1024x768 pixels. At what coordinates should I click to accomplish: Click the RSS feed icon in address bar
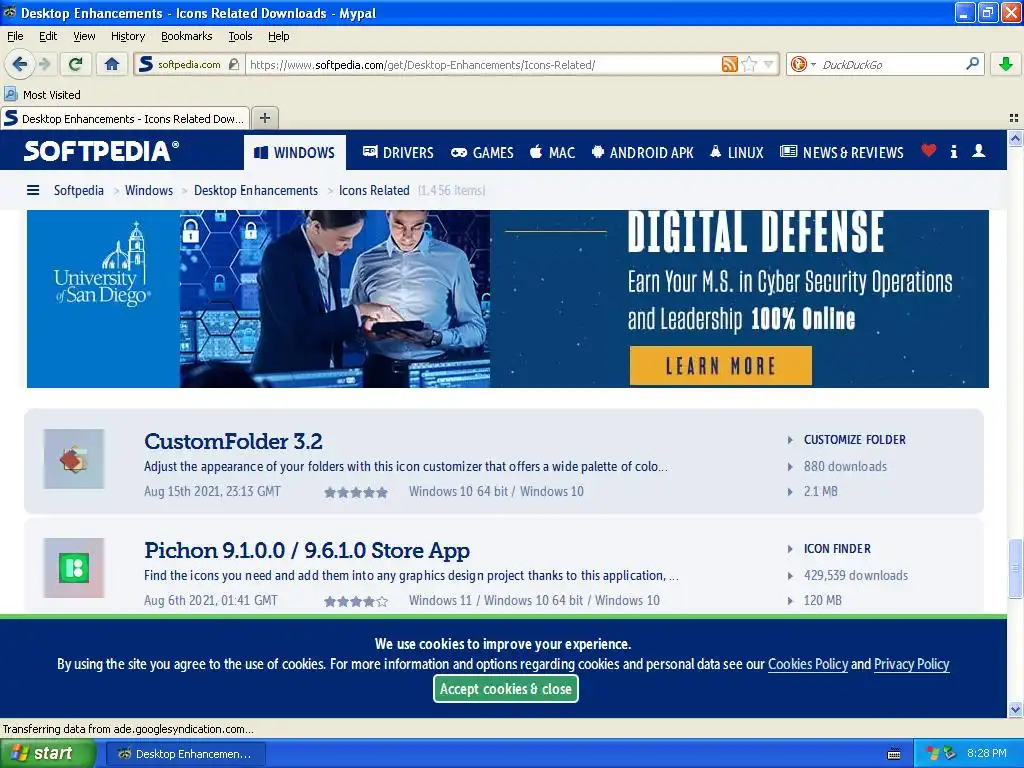[x=729, y=64]
